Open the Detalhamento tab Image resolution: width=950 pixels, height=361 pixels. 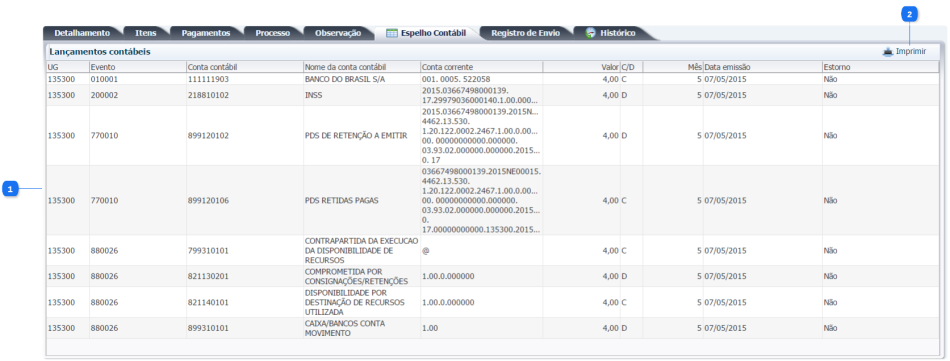[x=82, y=33]
